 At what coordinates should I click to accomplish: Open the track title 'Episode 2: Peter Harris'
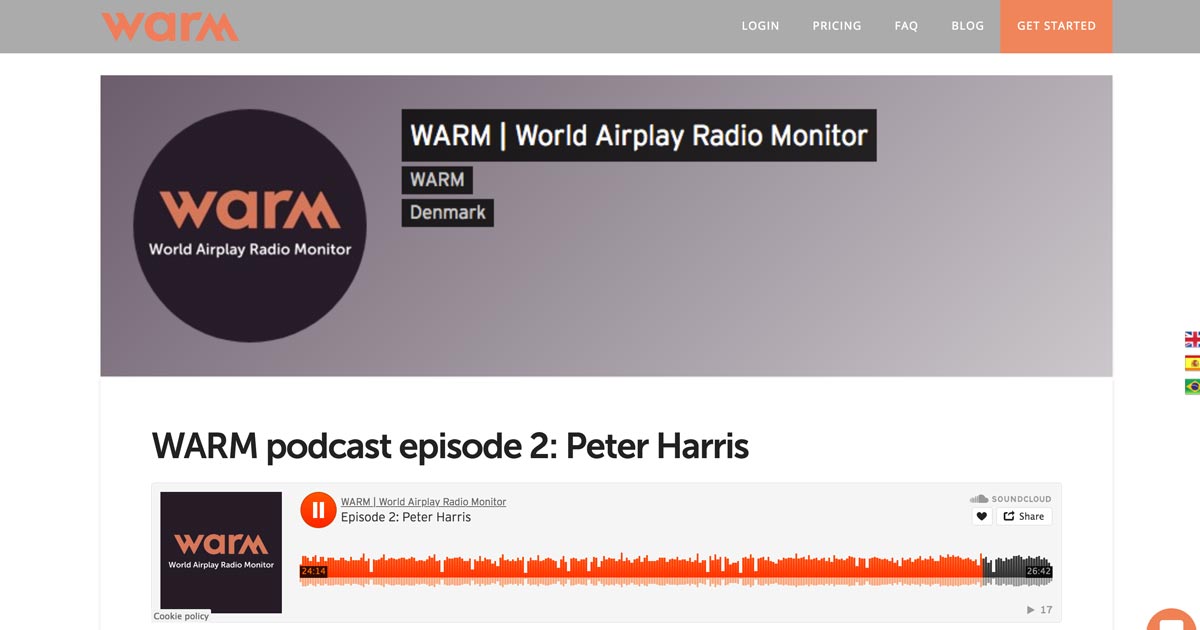(406, 517)
